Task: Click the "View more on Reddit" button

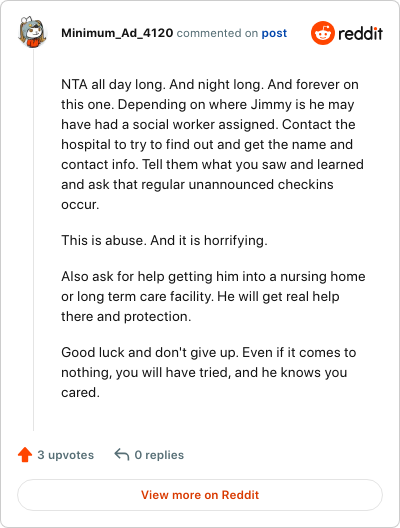Action: [200, 495]
